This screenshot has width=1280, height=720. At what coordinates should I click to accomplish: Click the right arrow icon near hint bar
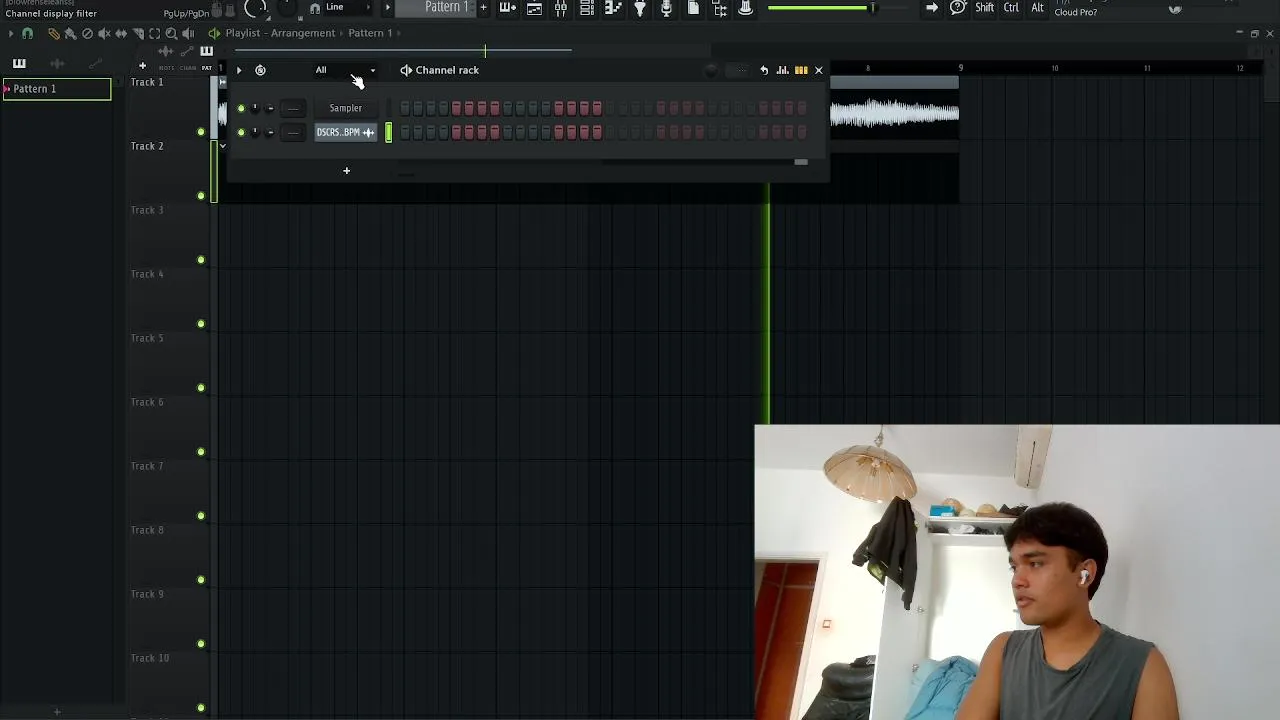point(931,8)
